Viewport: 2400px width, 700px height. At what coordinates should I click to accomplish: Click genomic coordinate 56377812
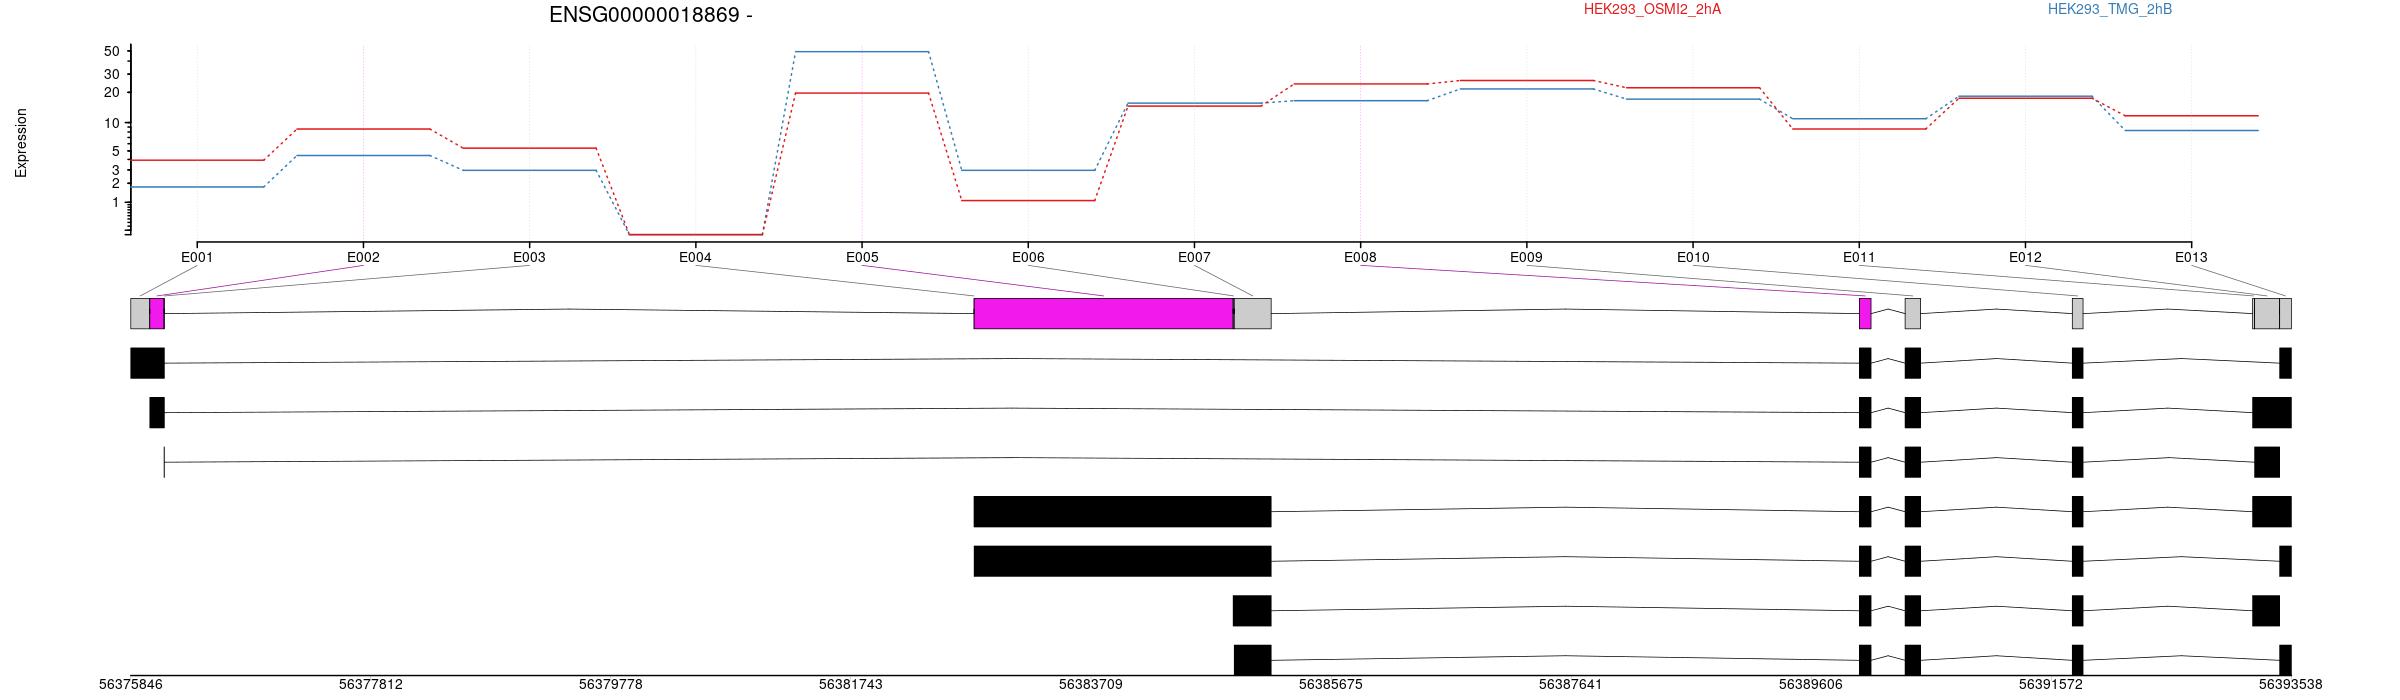pos(371,685)
